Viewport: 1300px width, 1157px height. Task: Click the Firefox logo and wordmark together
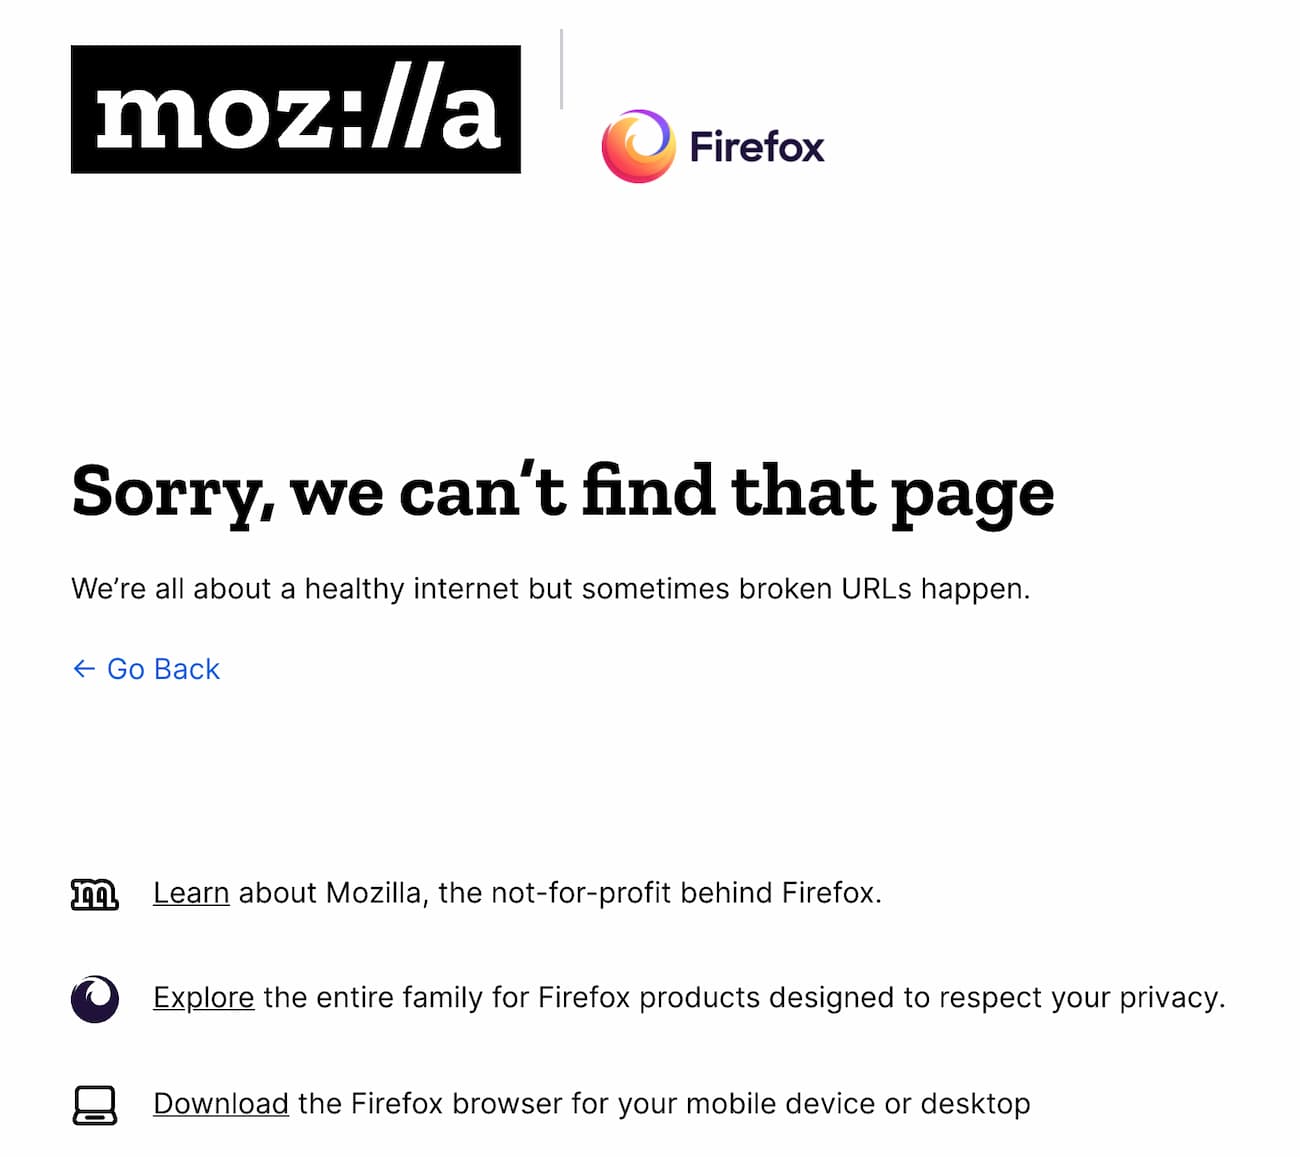(x=713, y=146)
